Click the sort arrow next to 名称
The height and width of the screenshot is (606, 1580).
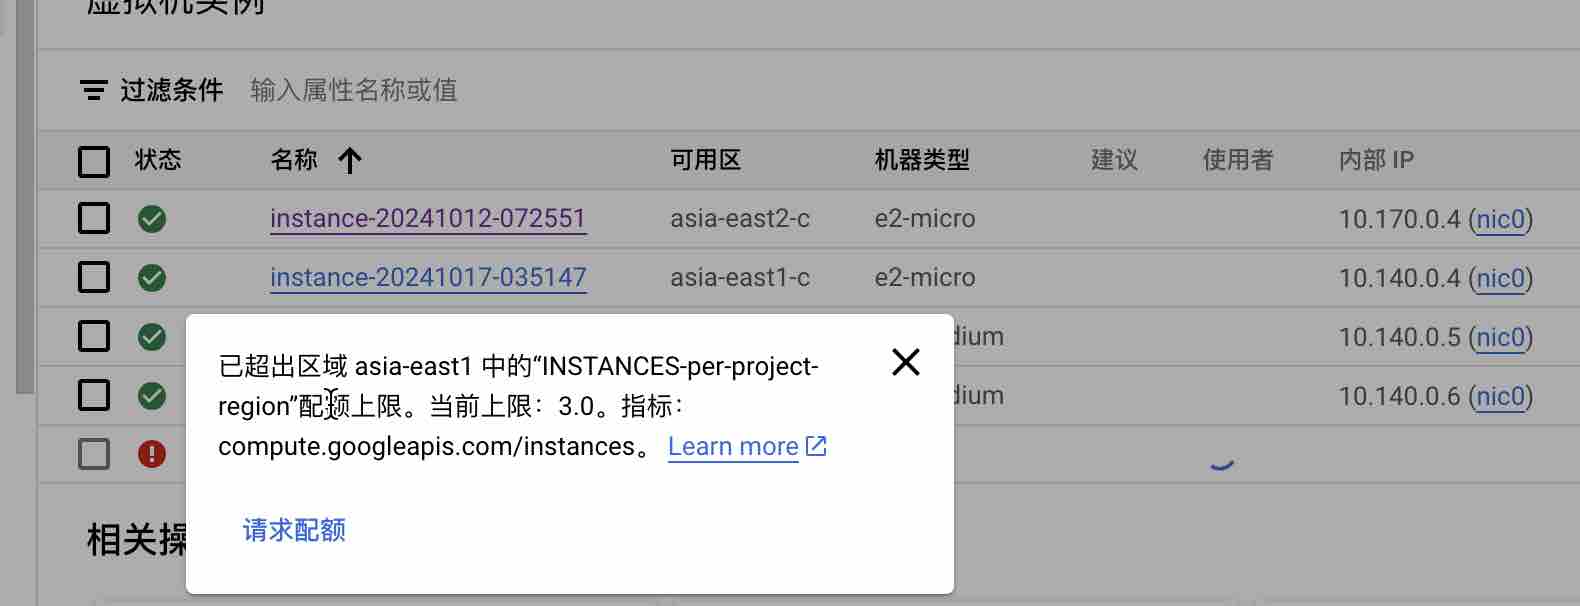coord(349,160)
